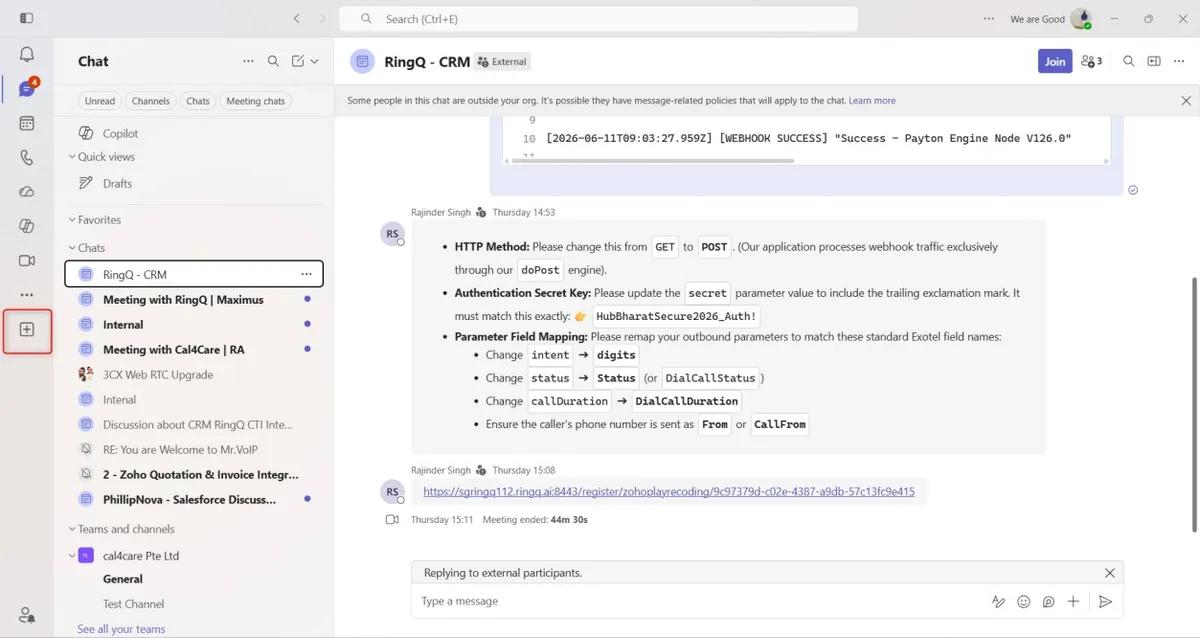Open the sticker/Loop icon in compose bar
This screenshot has height=638, width=1200.
tap(1048, 601)
